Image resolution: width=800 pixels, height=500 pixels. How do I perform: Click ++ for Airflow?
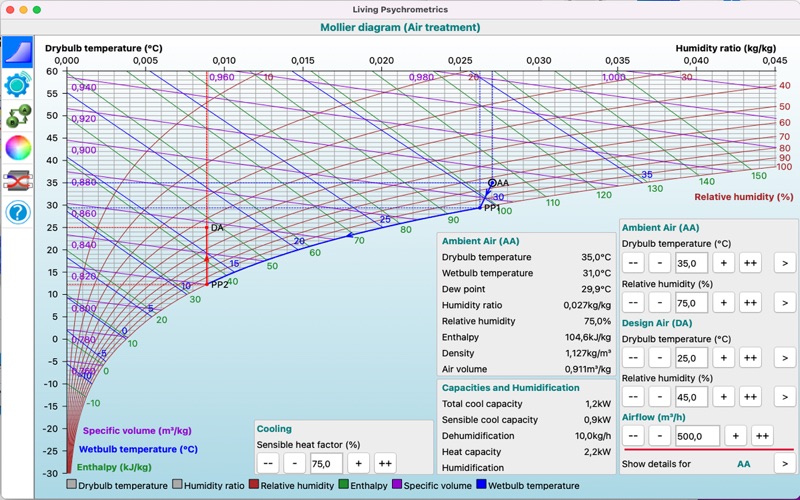762,436
